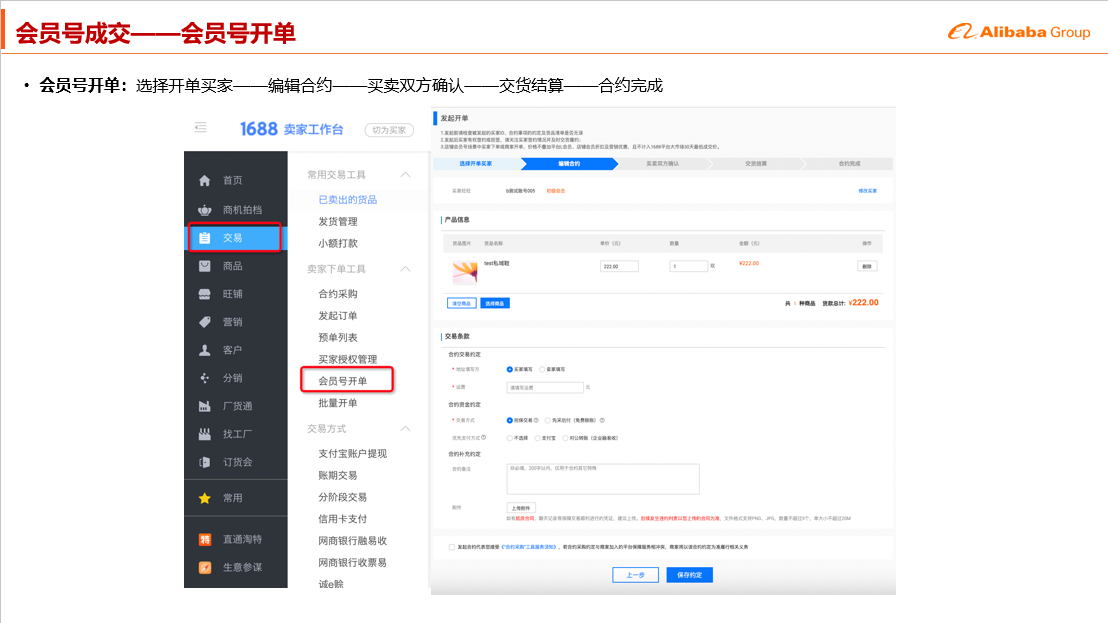The height and width of the screenshot is (623, 1108).
Task: Click help icon next to 先采后付
Action: [x=602, y=420]
